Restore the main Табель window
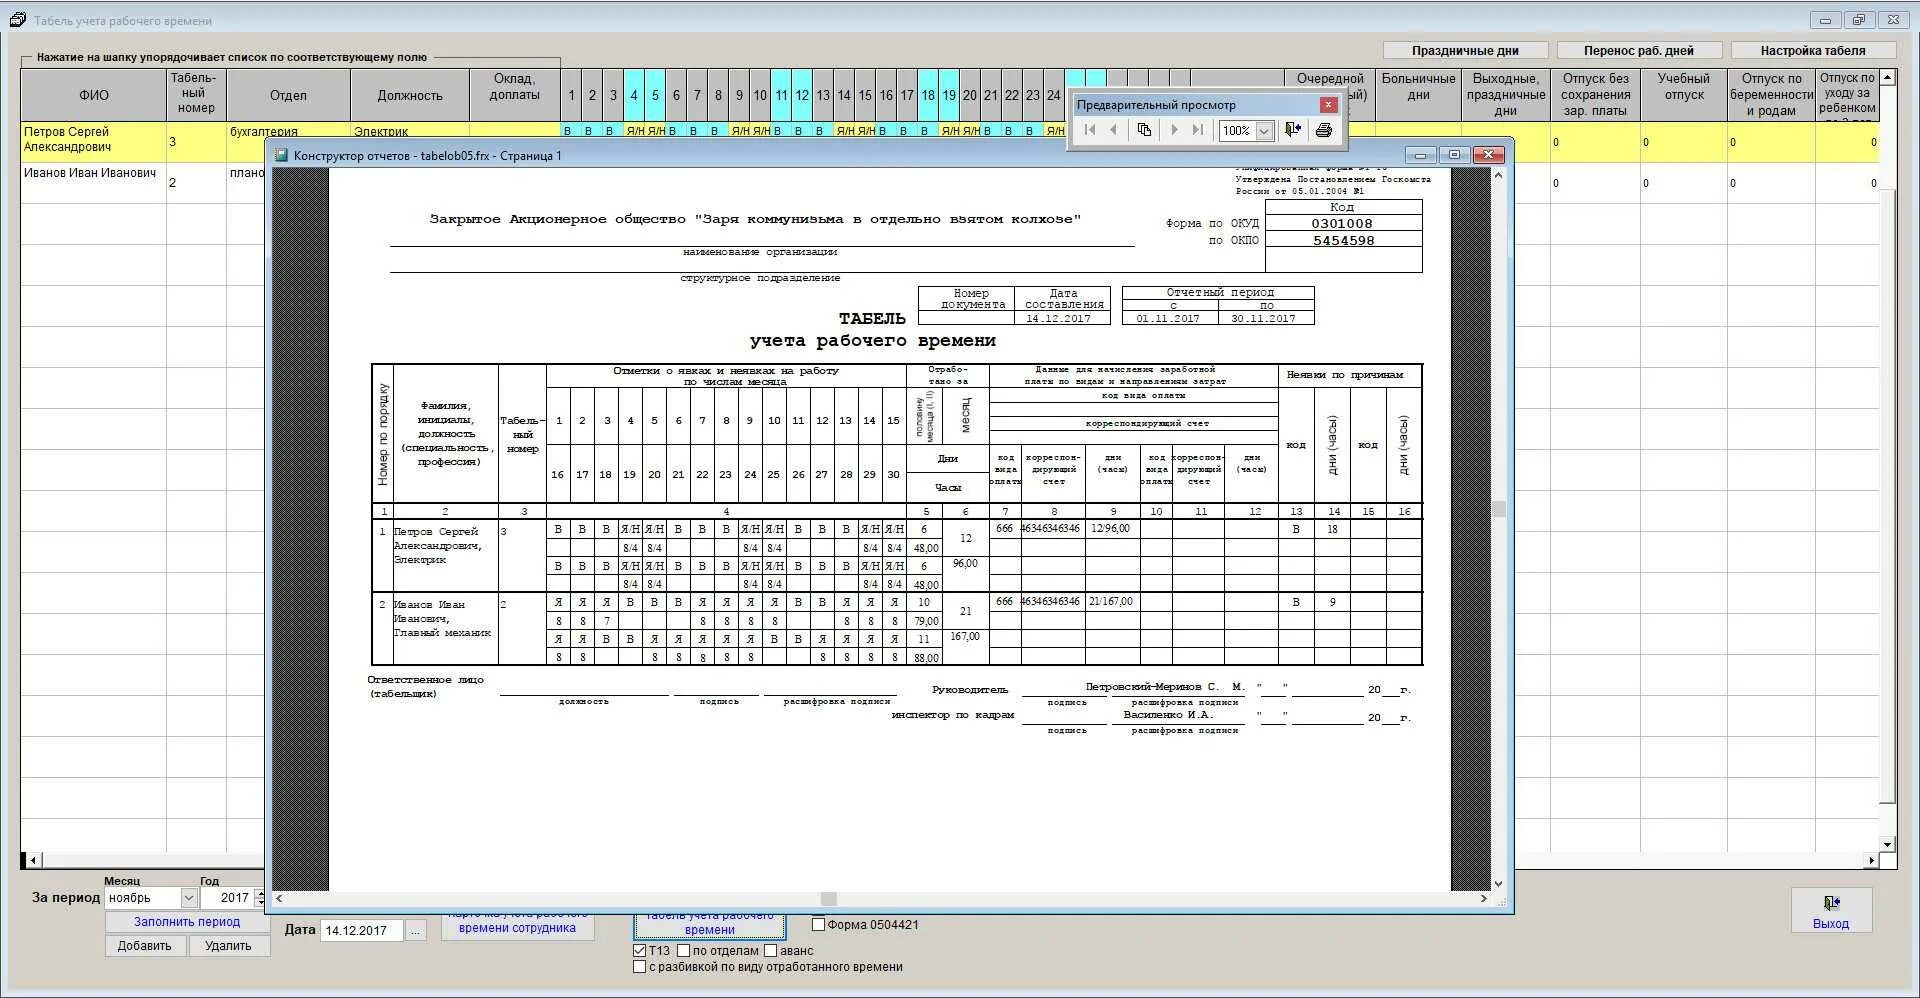Viewport: 1920px width, 998px height. tap(1859, 20)
